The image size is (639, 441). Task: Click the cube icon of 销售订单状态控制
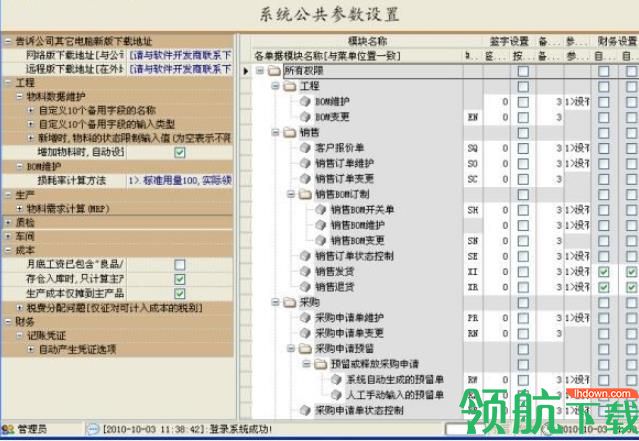[x=305, y=256]
